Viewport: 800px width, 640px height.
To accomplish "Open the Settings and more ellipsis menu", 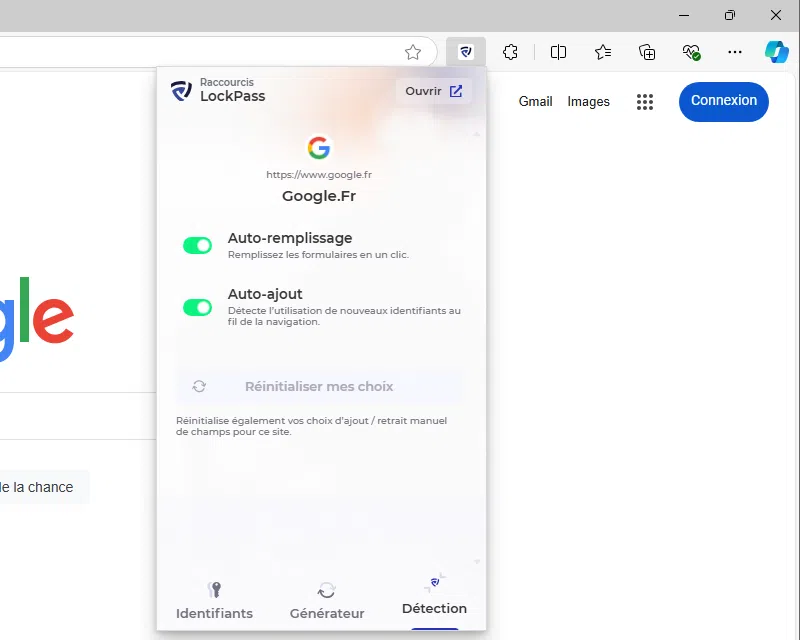I will pyautogui.click(x=735, y=52).
